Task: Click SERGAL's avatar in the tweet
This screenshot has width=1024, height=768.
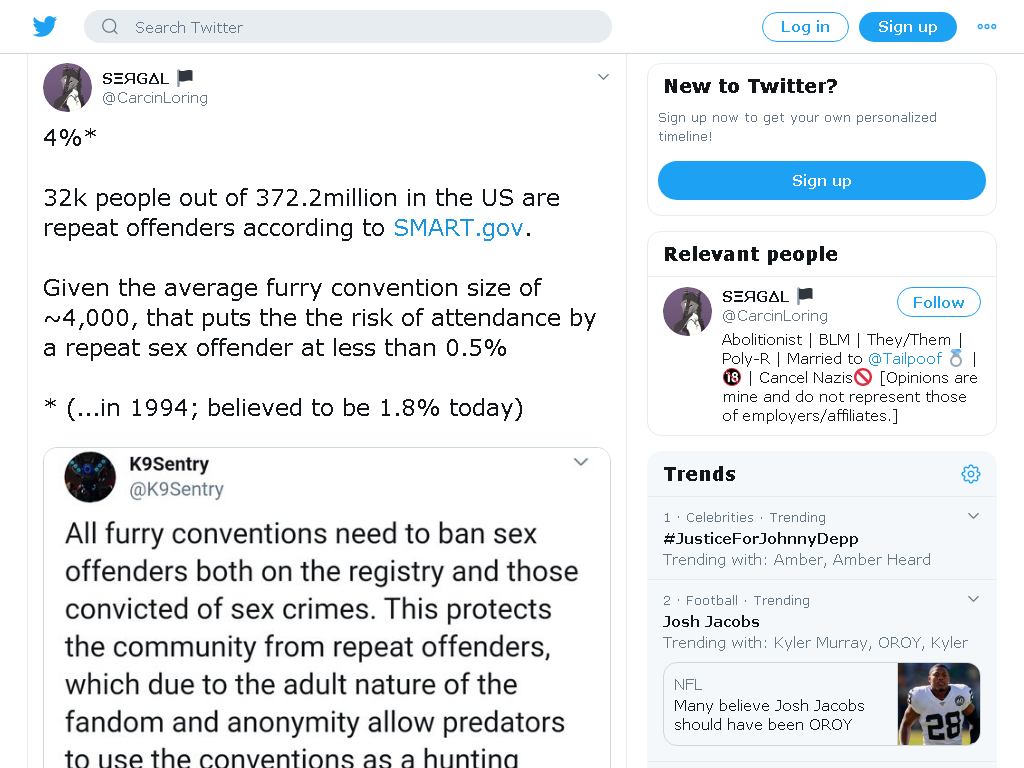Action: coord(67,88)
